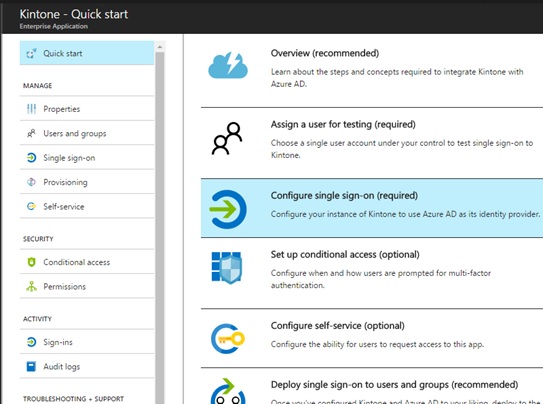Click the Audit logs book icon
The height and width of the screenshot is (404, 543).
(31, 366)
